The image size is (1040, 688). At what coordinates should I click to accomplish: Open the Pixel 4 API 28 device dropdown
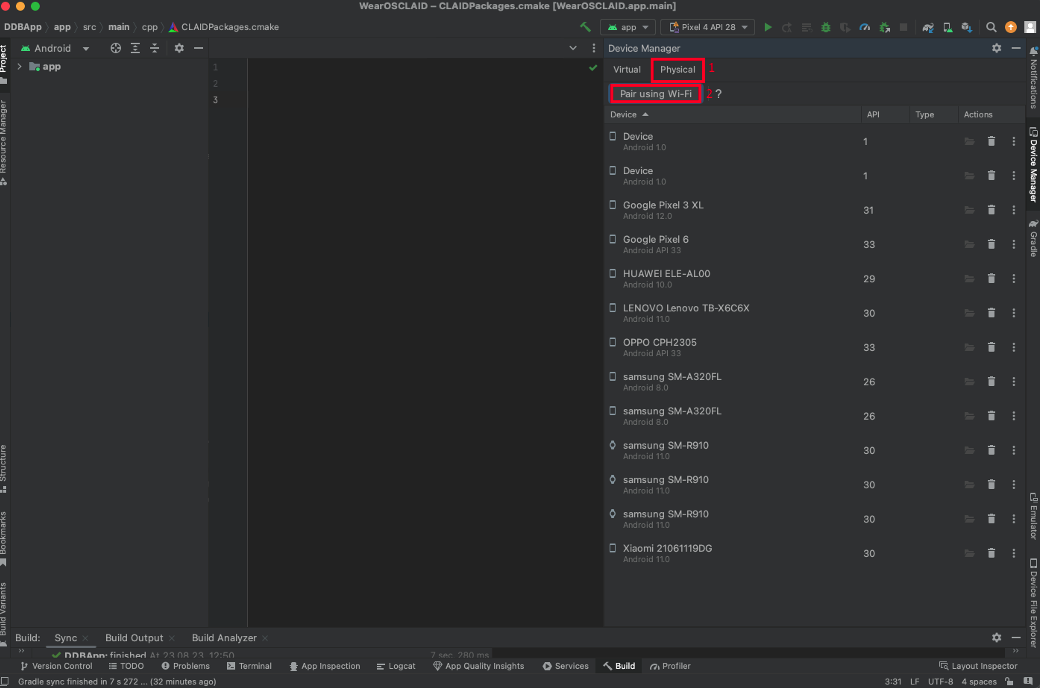pos(708,27)
